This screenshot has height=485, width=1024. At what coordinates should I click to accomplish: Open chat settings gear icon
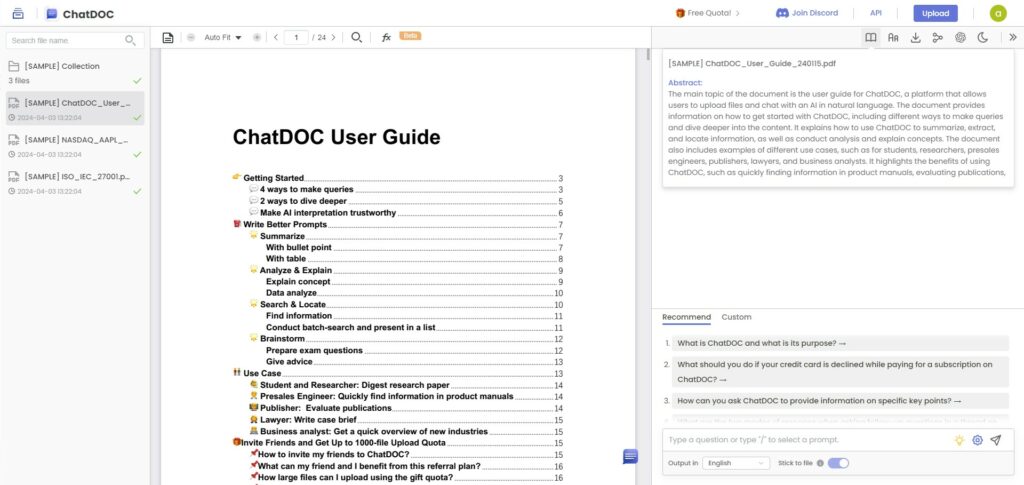pyautogui.click(x=977, y=440)
